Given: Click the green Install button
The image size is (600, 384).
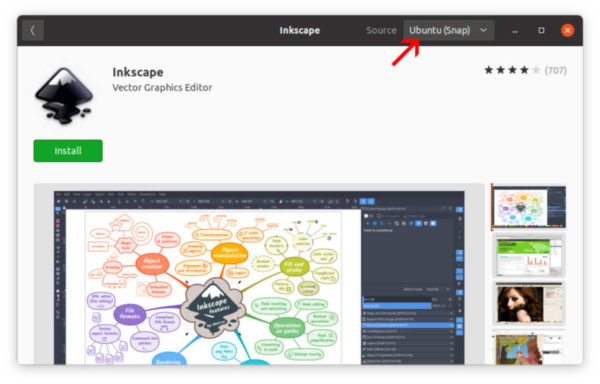Looking at the screenshot, I should point(68,151).
